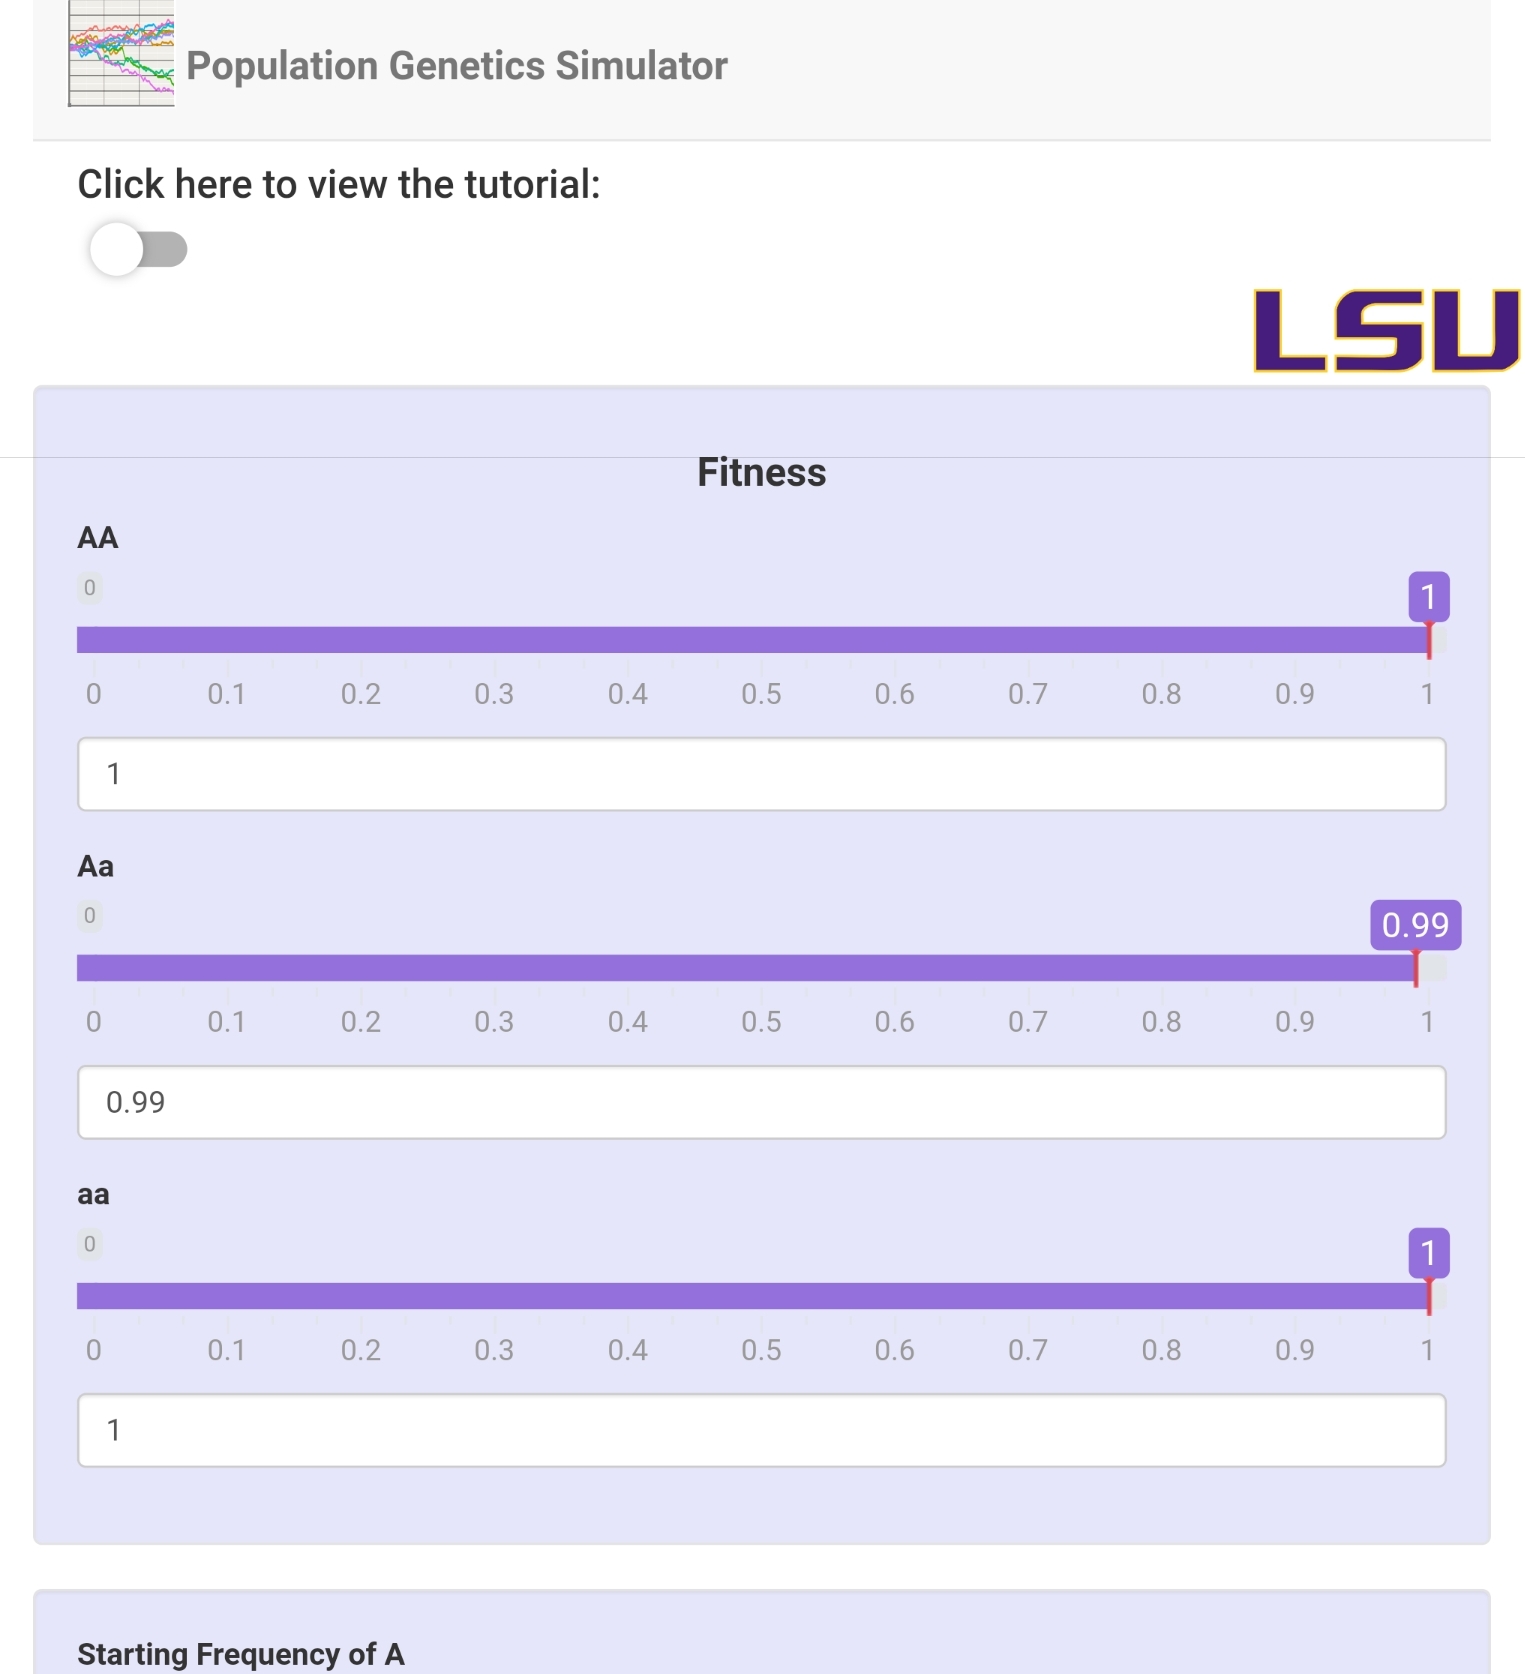This screenshot has height=1674, width=1525.
Task: Click the 0.1 tick on aa slider
Action: point(227,1350)
